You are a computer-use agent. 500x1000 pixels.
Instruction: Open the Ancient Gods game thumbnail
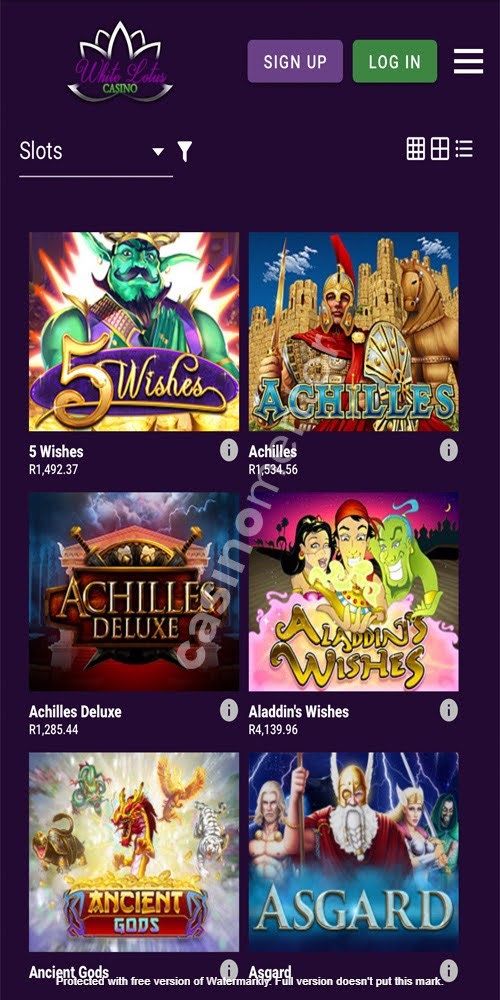[x=134, y=852]
